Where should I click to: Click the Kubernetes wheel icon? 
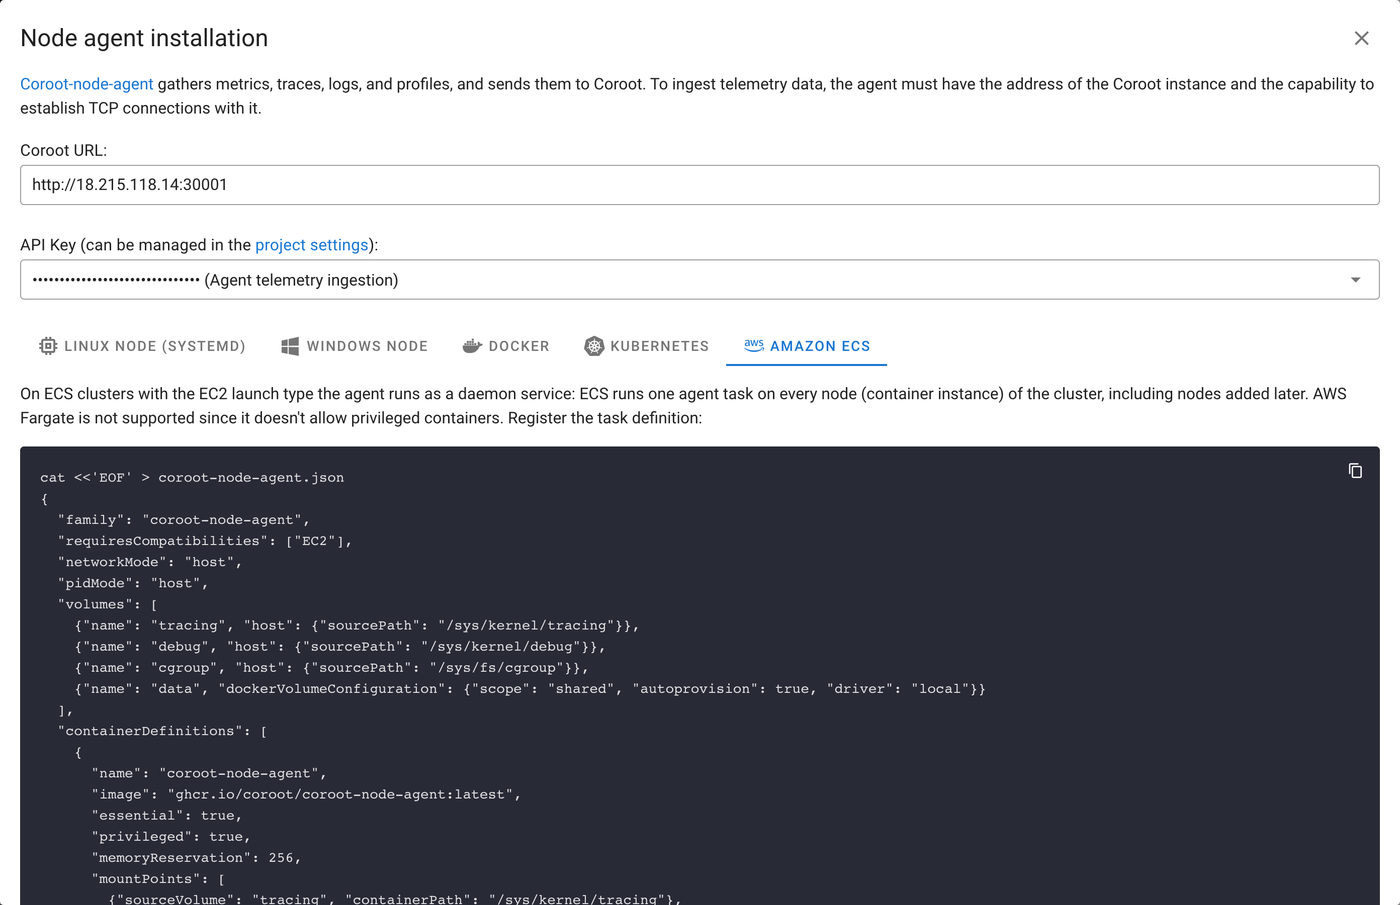click(594, 346)
